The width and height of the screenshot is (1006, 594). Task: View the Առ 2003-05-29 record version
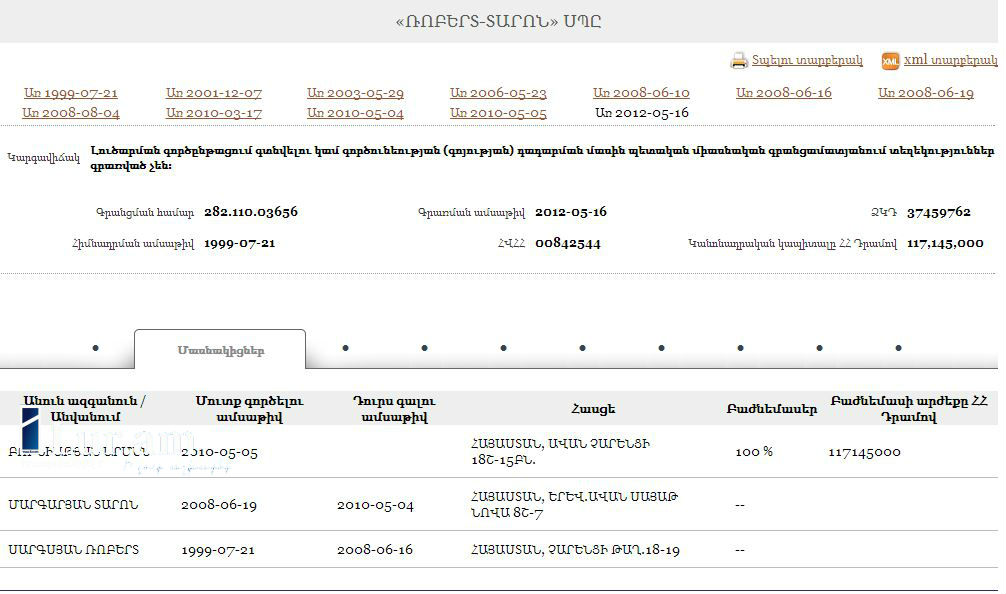coord(356,93)
